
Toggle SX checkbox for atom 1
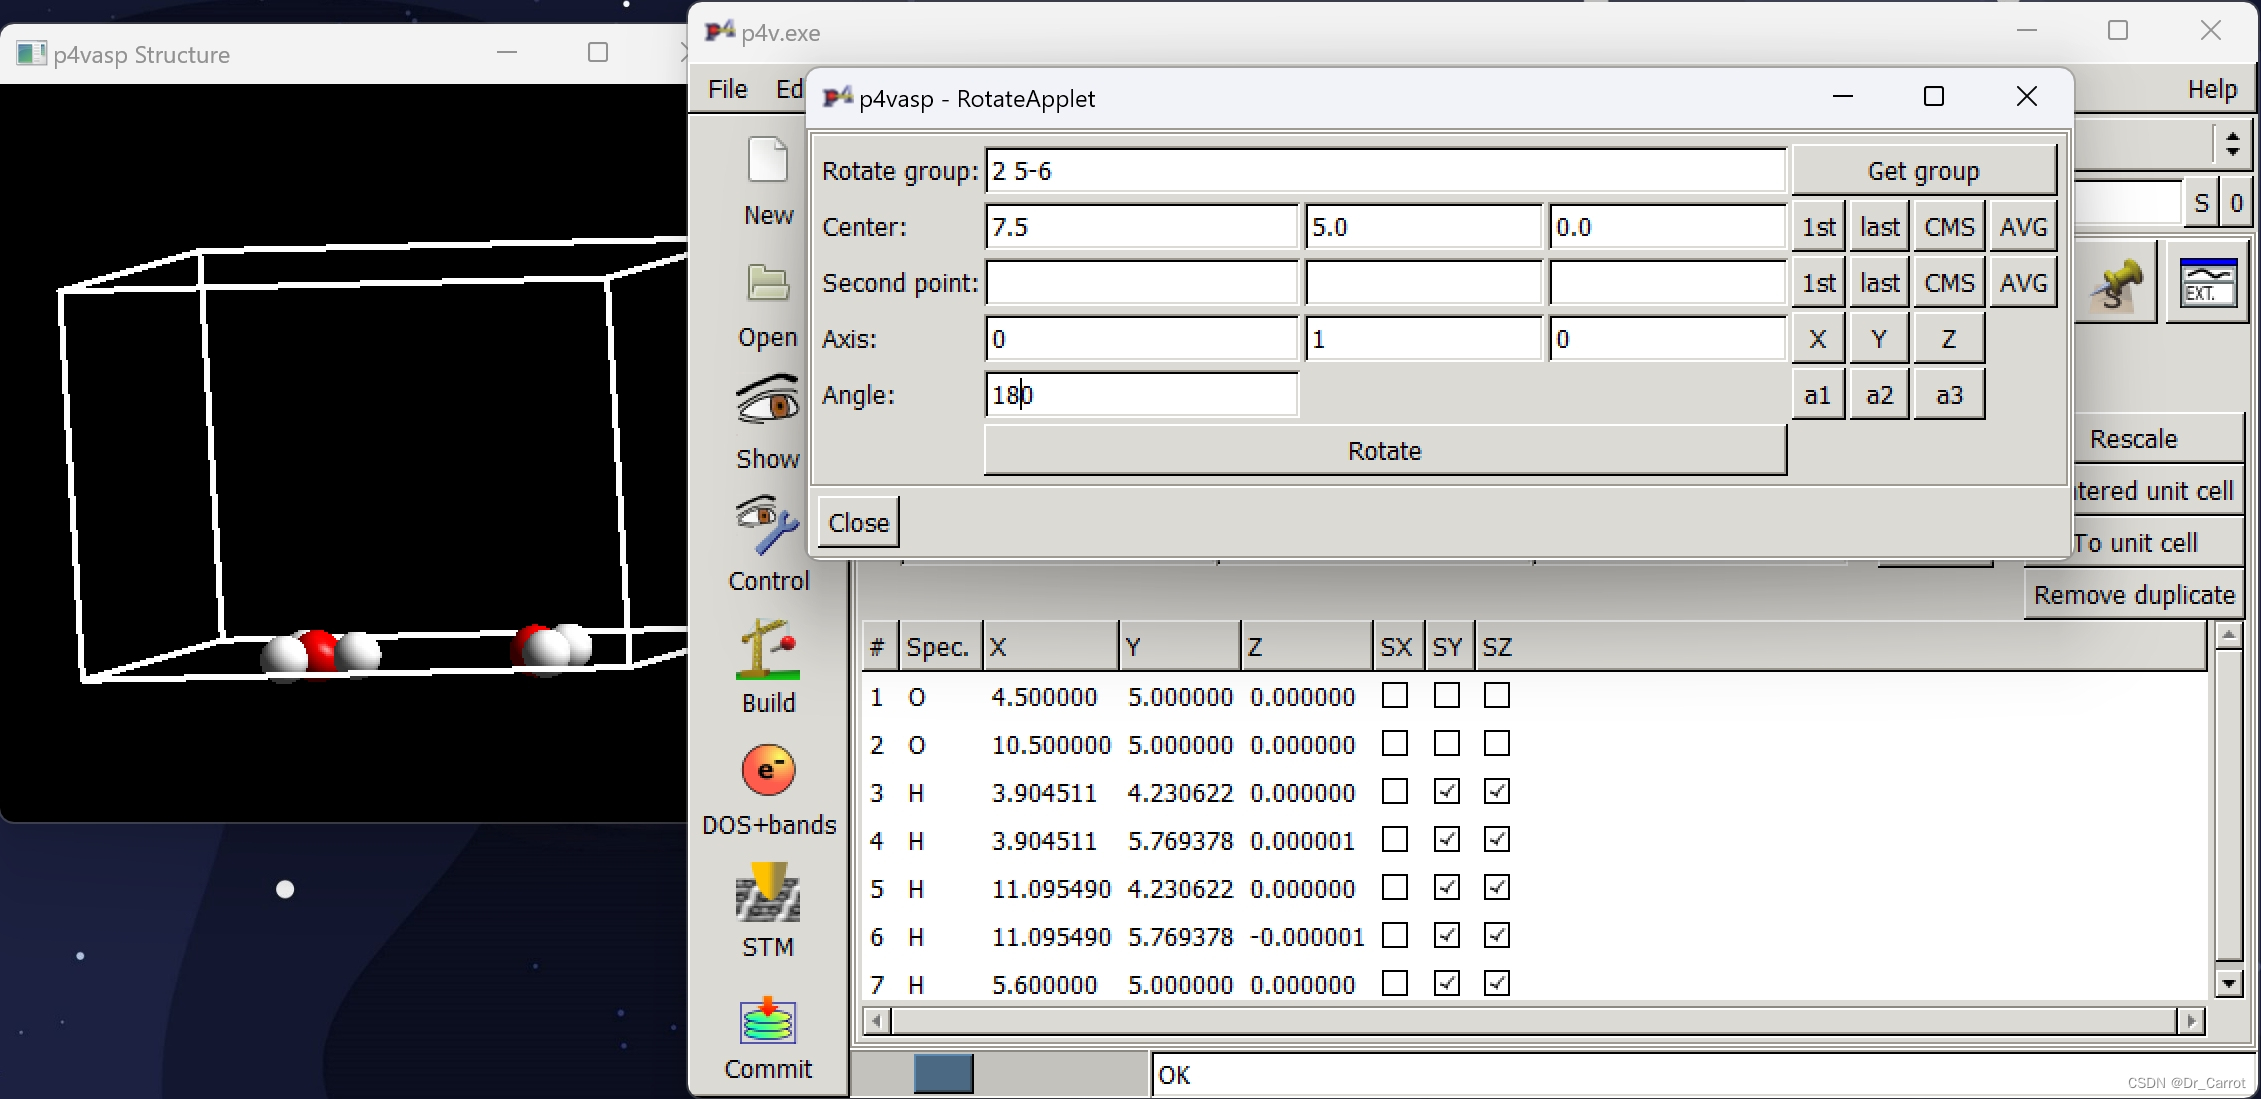(x=1395, y=695)
